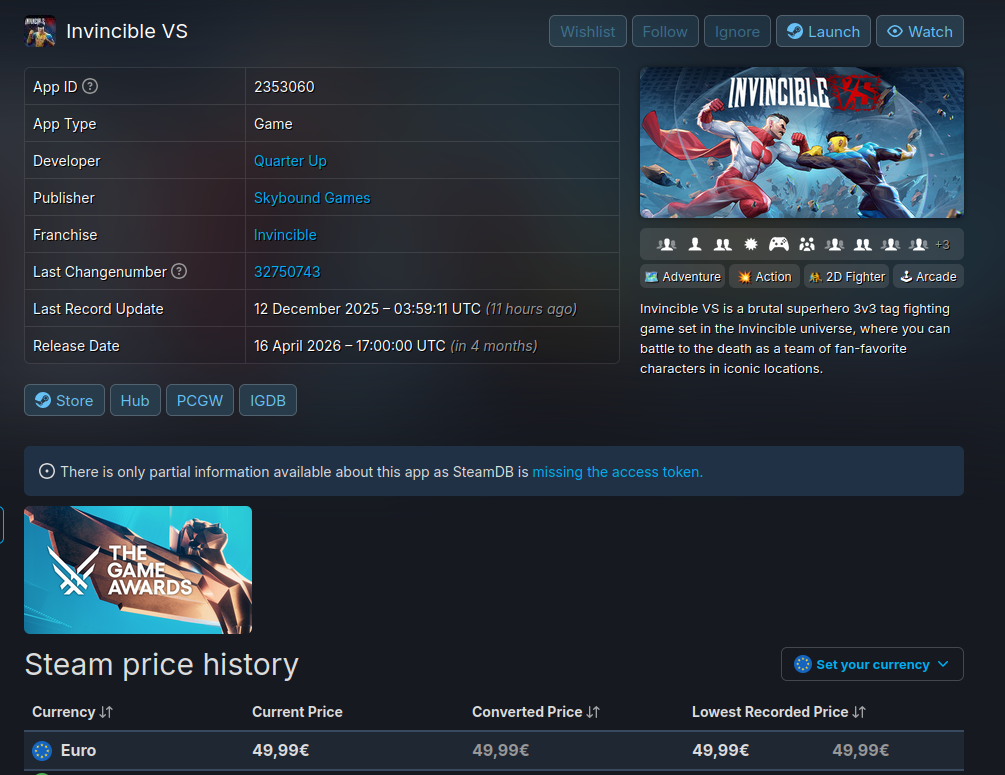Image resolution: width=1005 pixels, height=775 pixels.
Task: Click the Invincible VS app icon beside the title
Action: coord(40,31)
